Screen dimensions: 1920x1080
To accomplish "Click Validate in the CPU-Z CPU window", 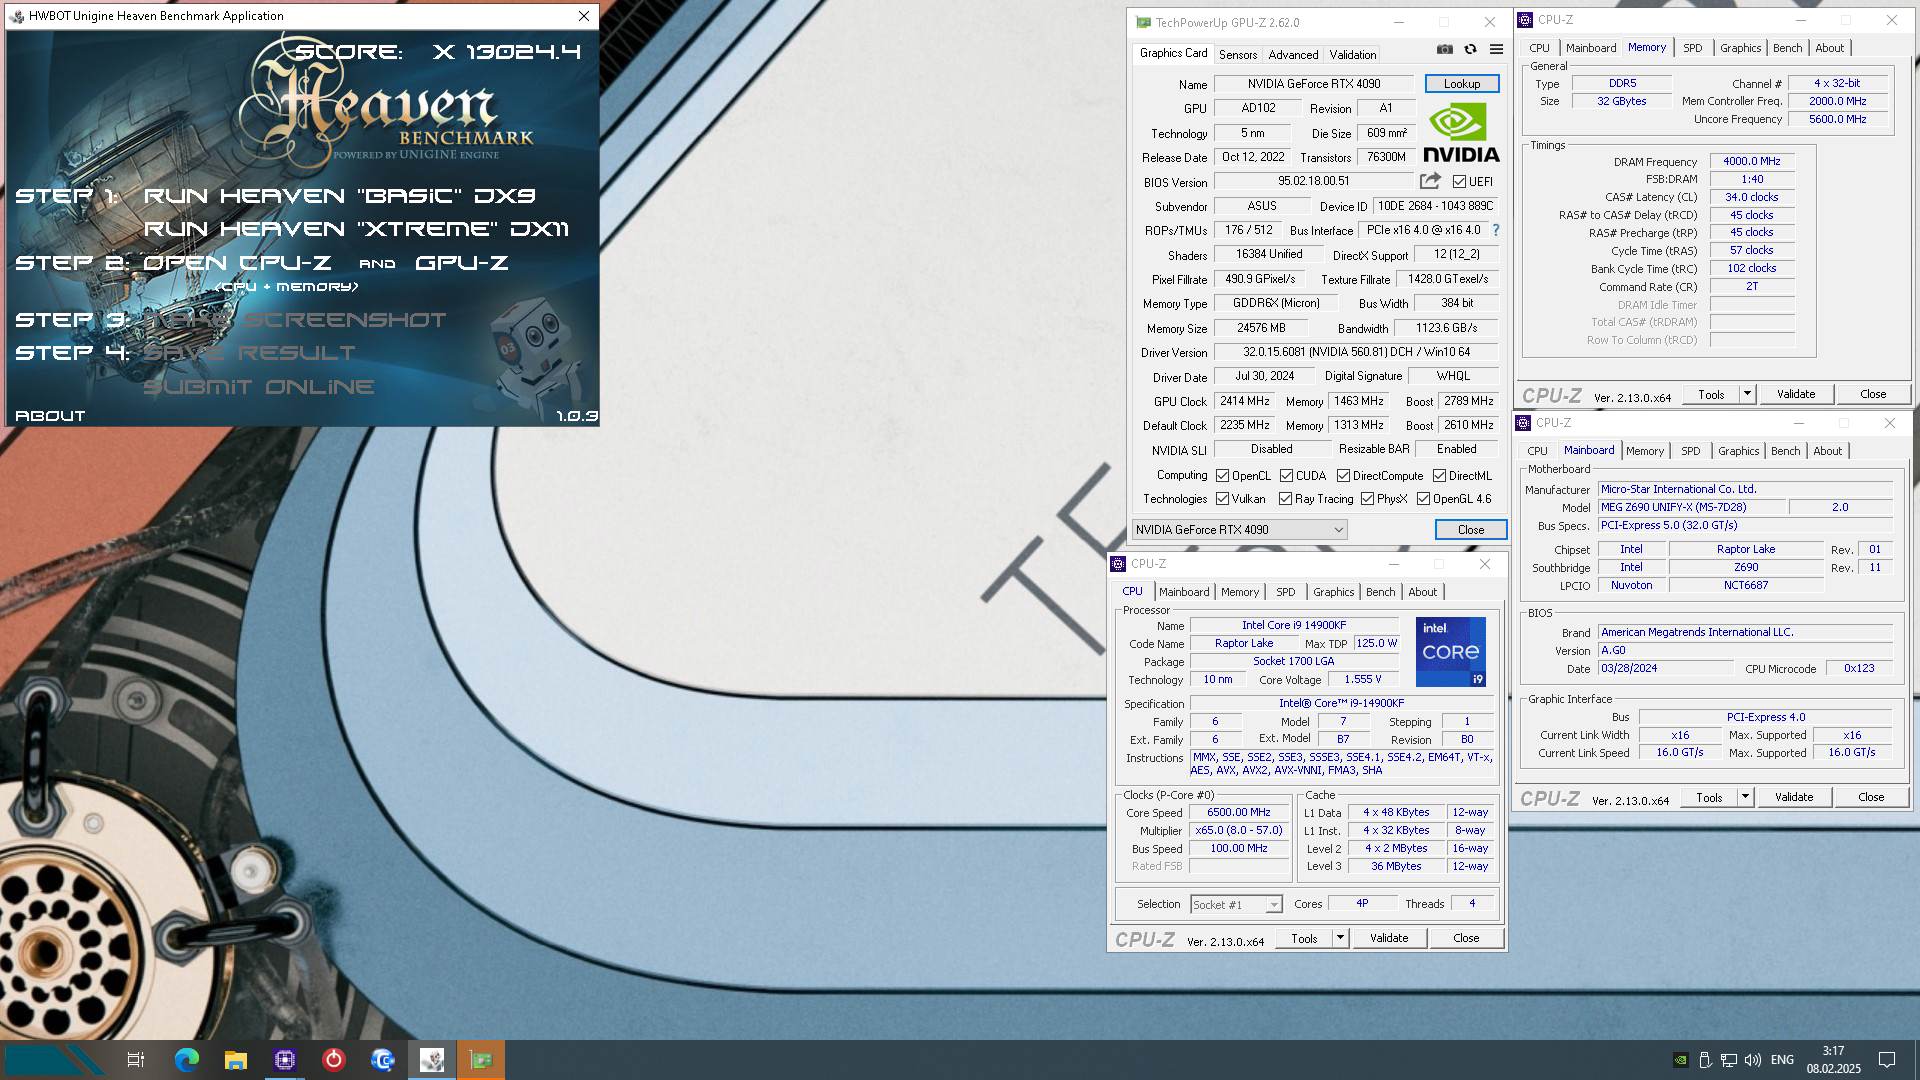I will [x=1389, y=939].
